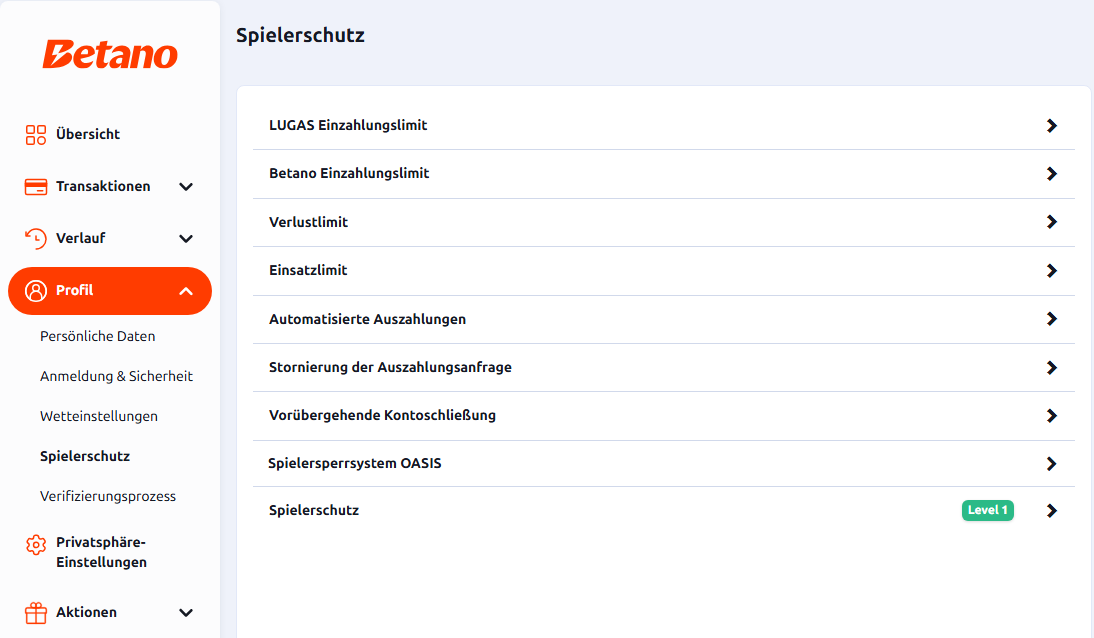Open Persönliche Daten in sidebar

coord(98,336)
